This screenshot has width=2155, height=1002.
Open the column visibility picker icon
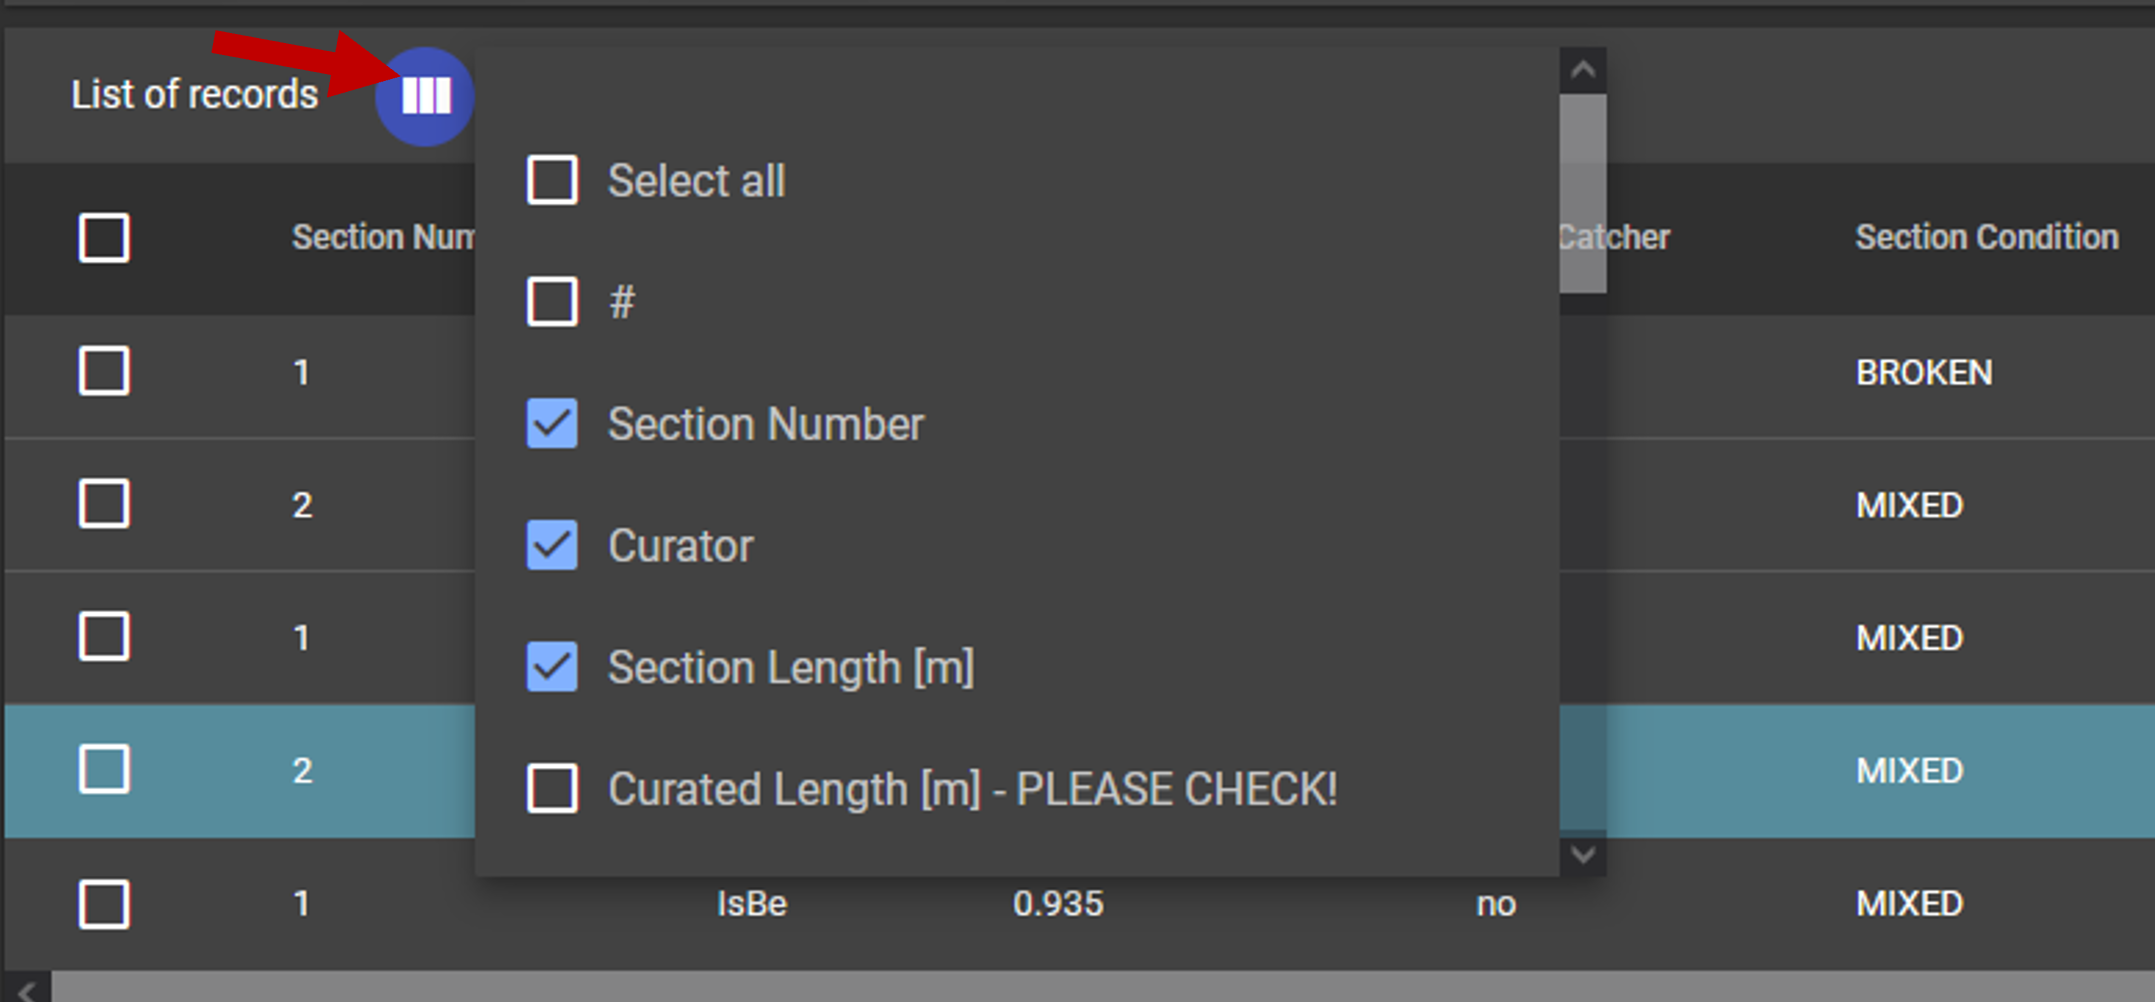pyautogui.click(x=423, y=96)
